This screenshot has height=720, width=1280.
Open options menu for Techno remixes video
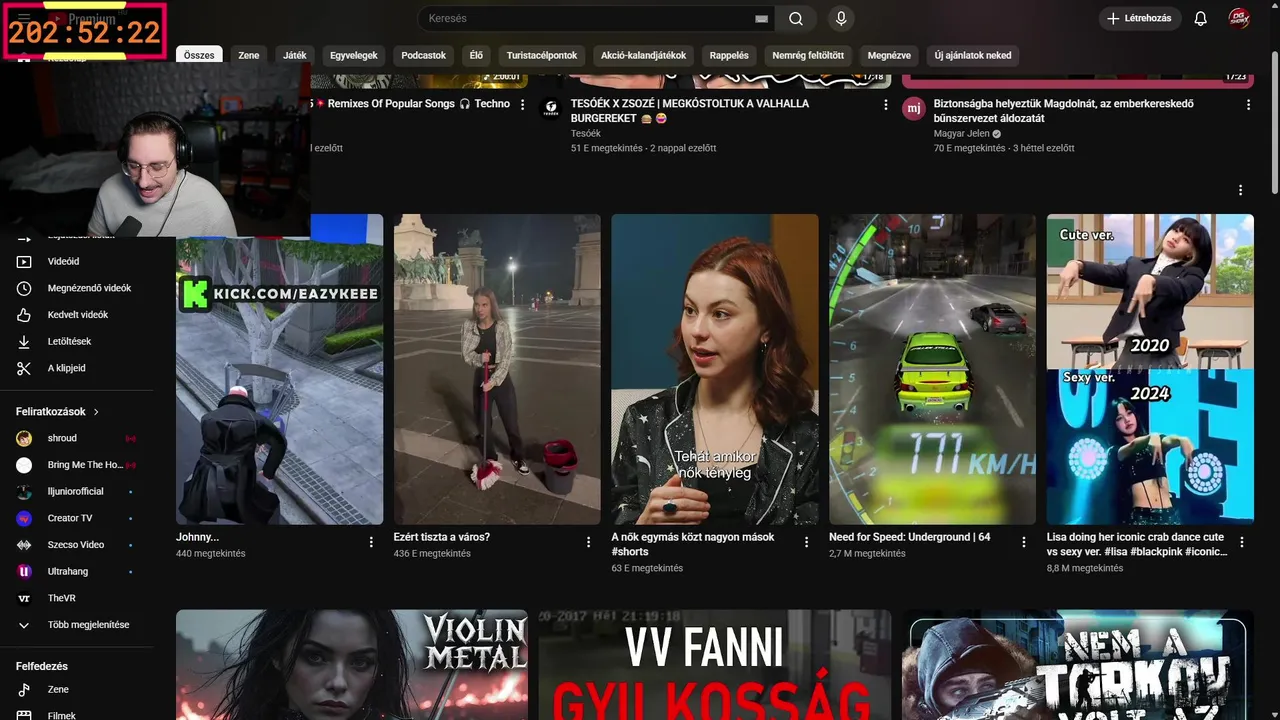coord(523,104)
